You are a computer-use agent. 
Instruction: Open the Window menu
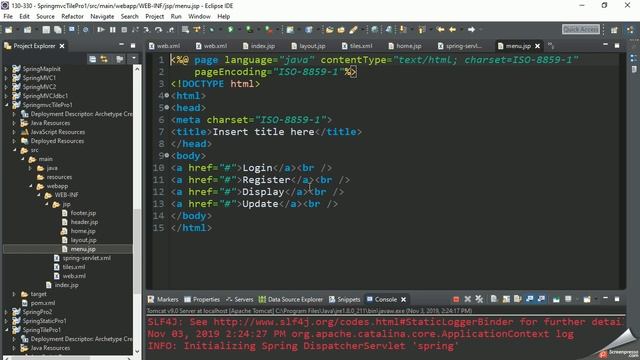click(199, 16)
